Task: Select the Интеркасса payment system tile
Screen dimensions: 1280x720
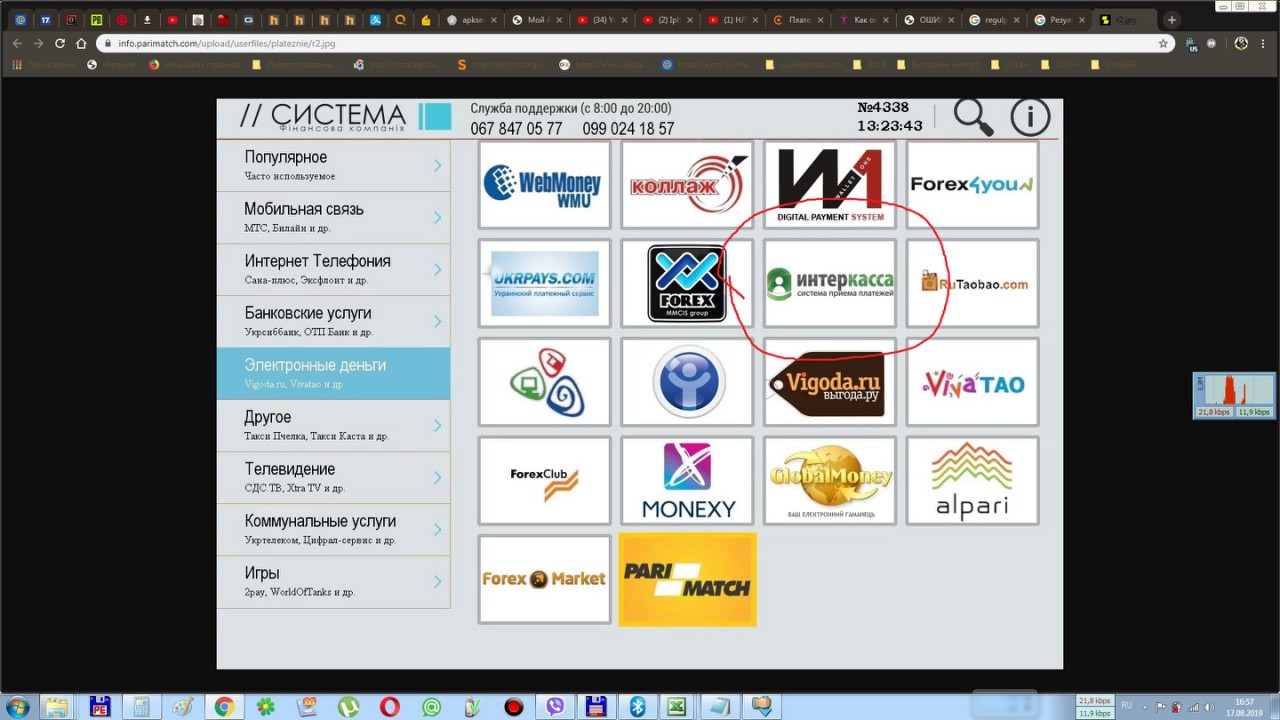Action: click(x=830, y=283)
